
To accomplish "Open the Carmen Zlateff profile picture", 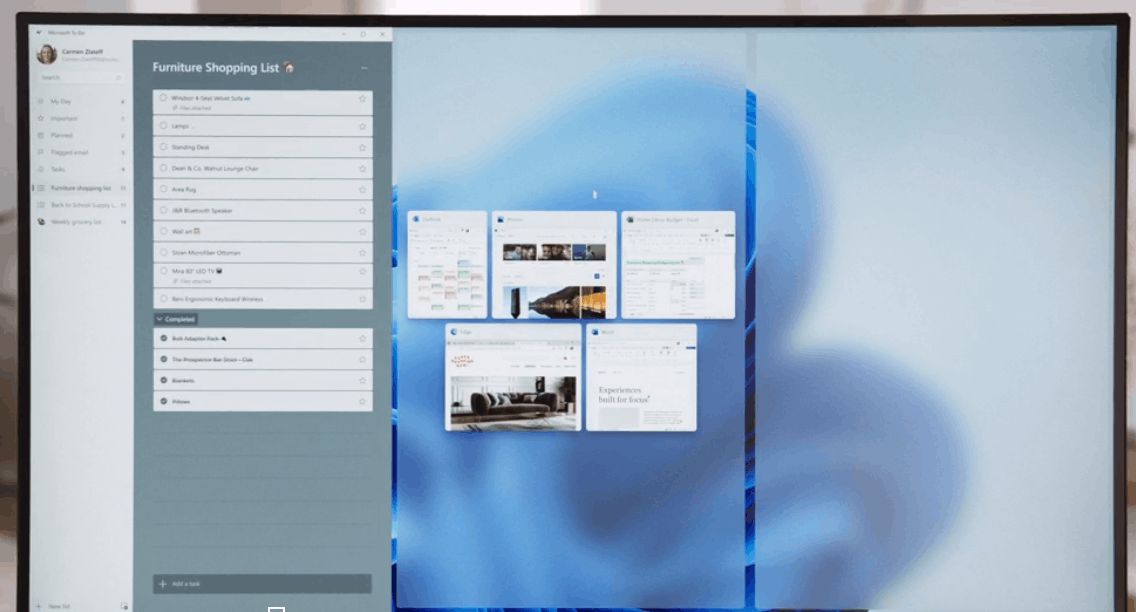I will (x=47, y=55).
